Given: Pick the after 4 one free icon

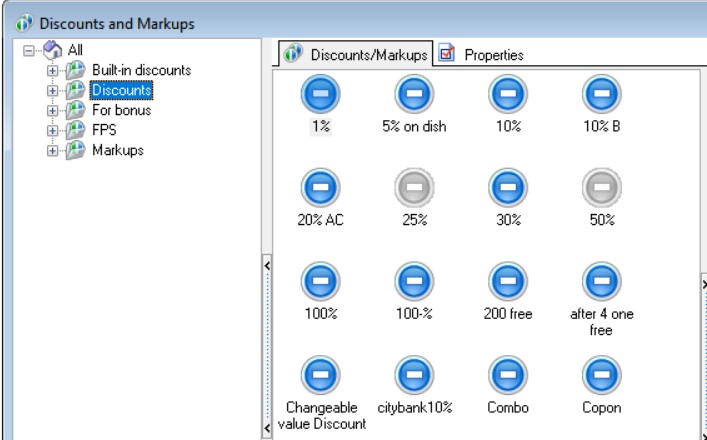Looking at the screenshot, I should [601, 283].
